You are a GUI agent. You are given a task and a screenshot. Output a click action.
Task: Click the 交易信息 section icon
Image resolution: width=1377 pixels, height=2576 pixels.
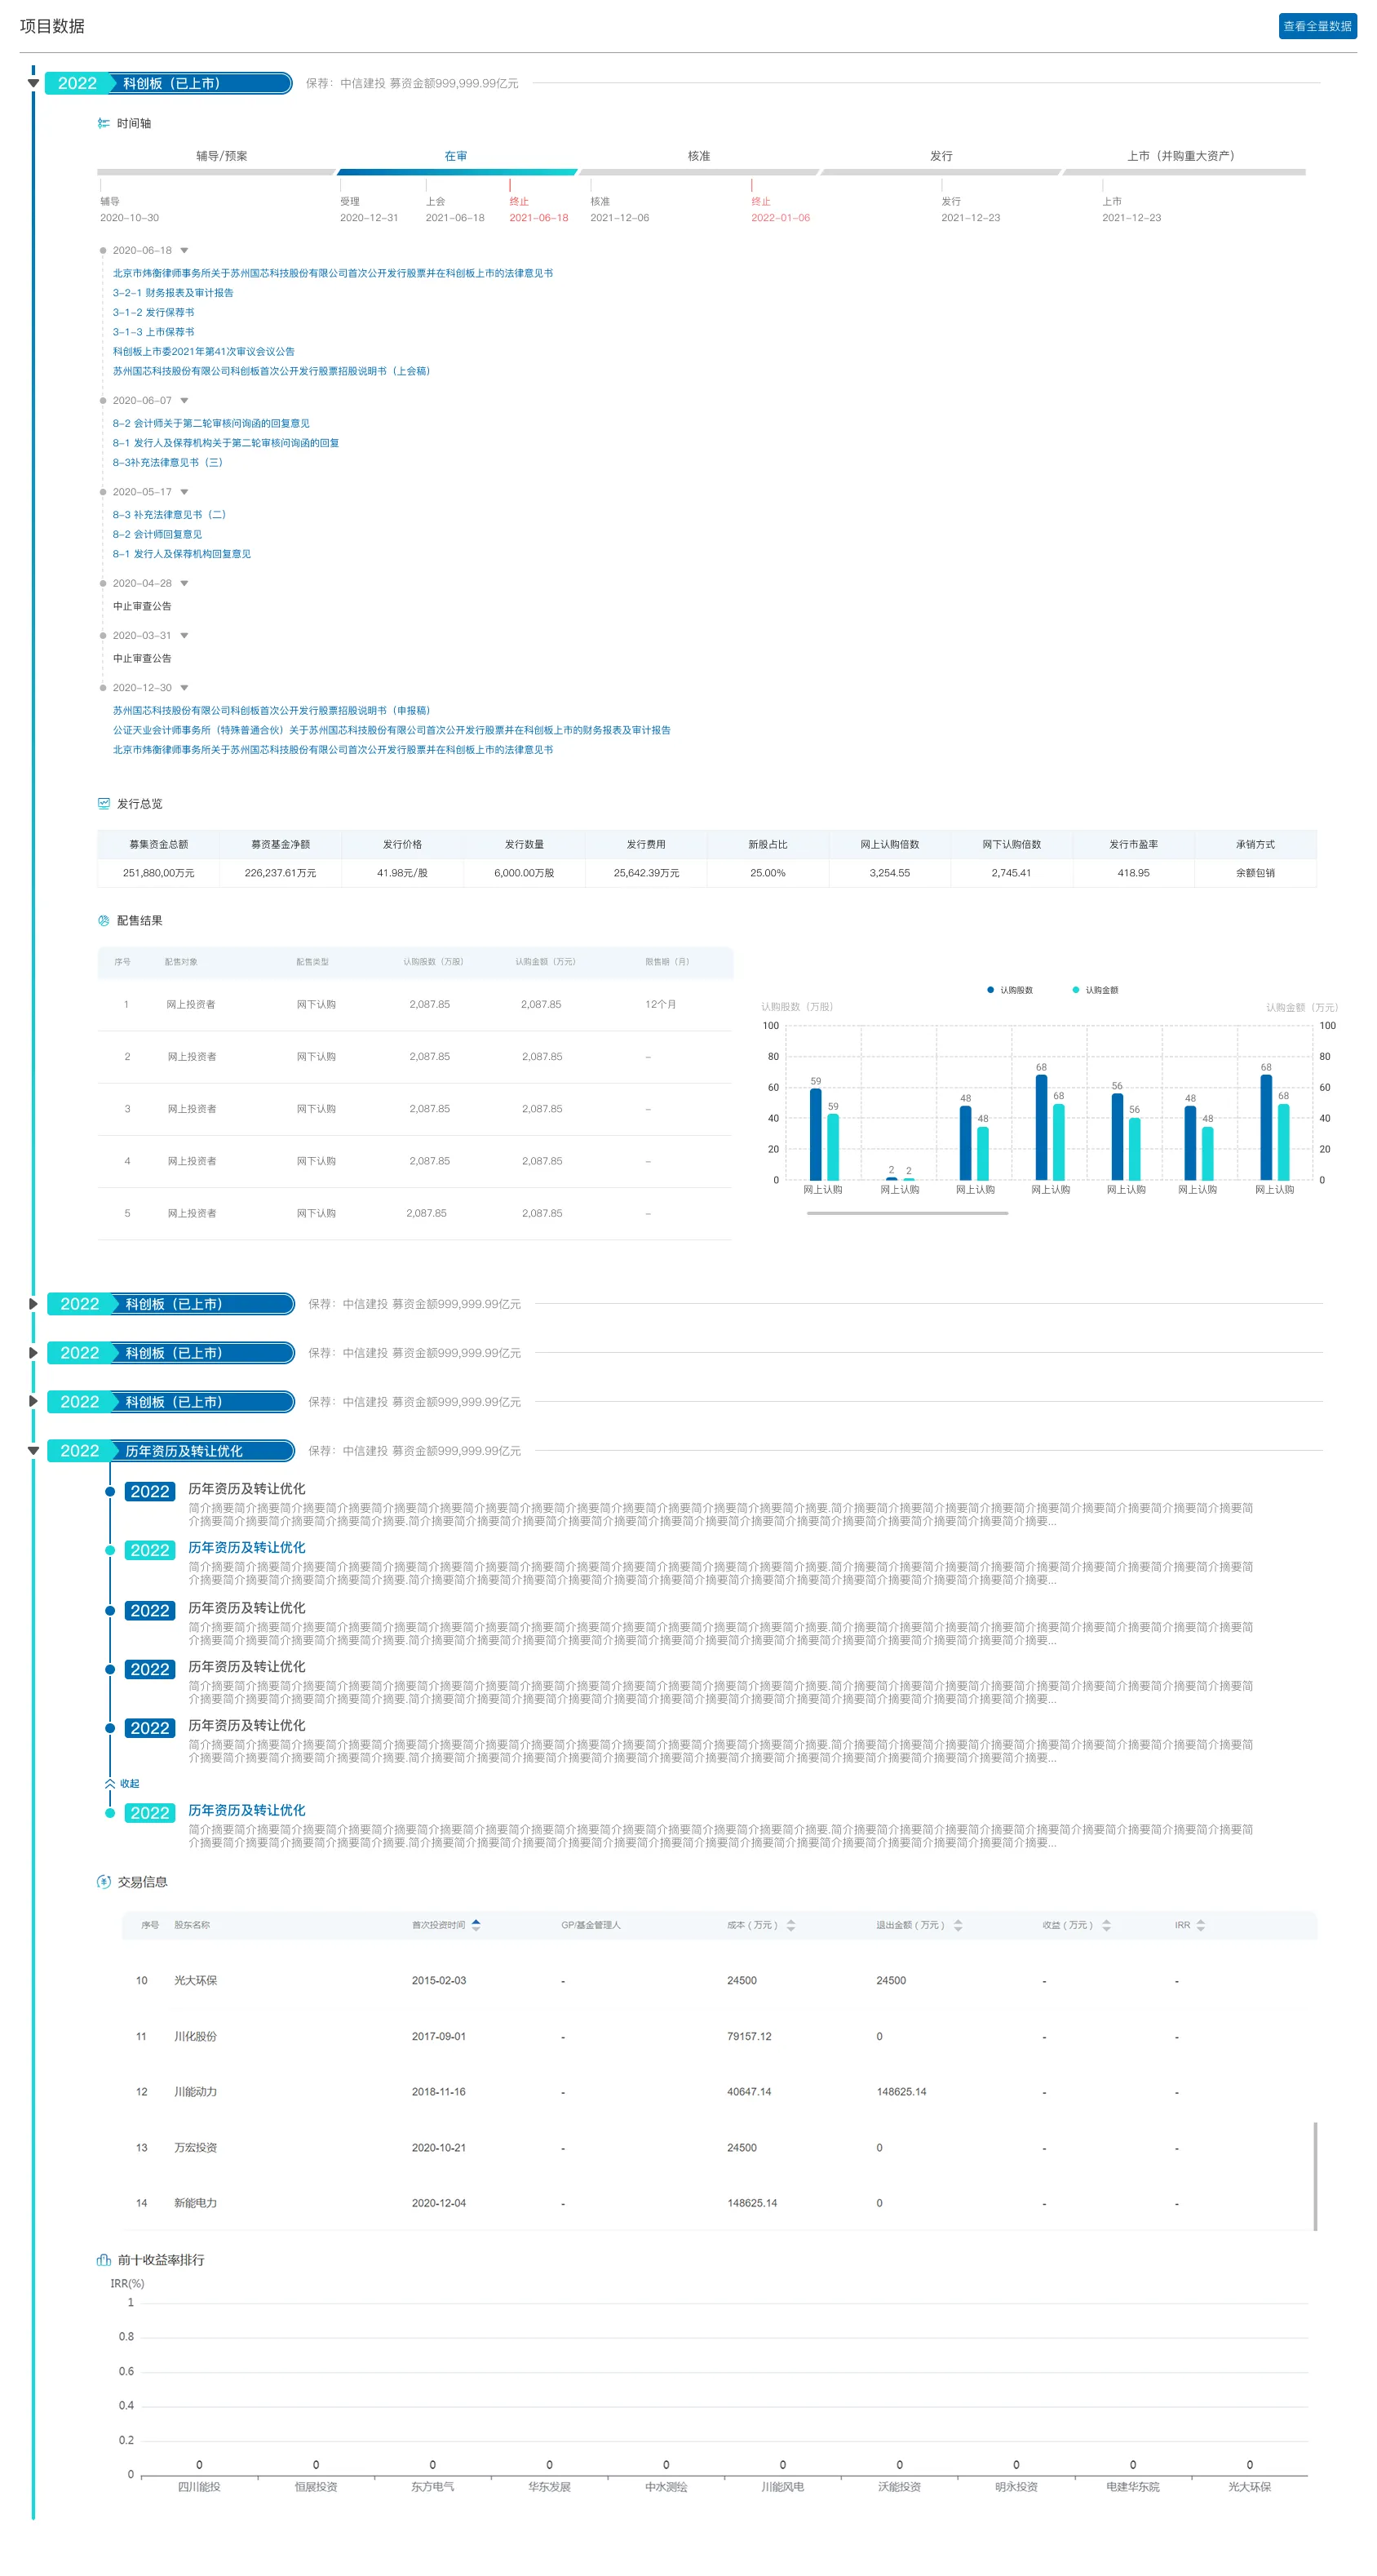coord(103,1881)
